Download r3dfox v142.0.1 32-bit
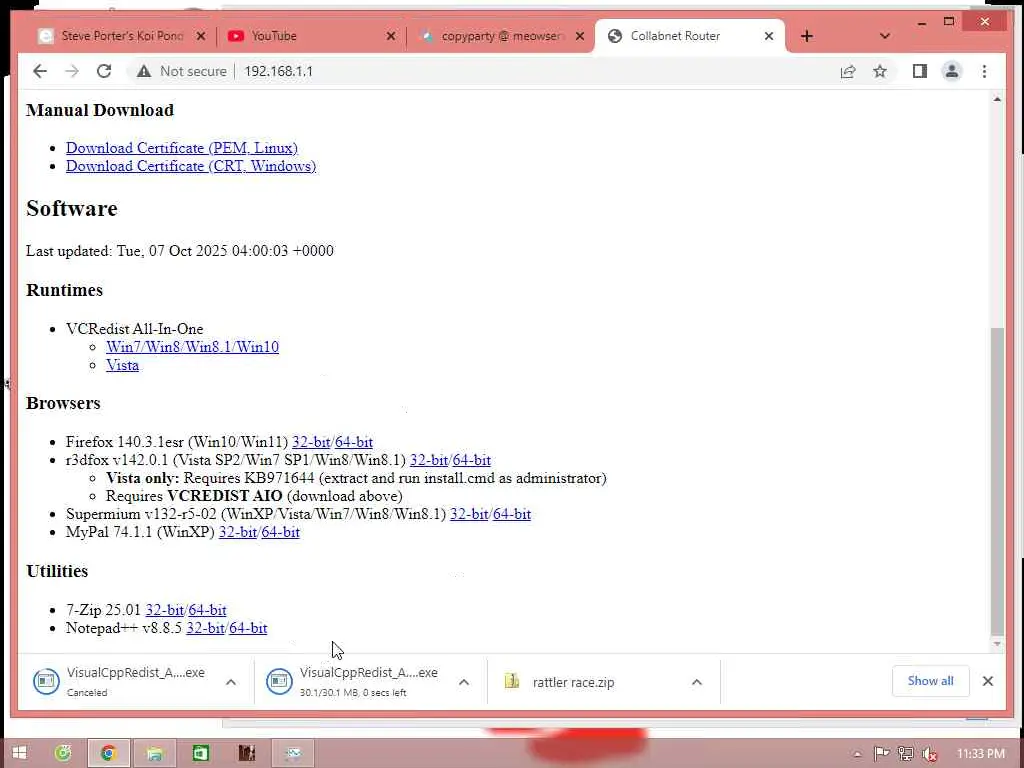 (428, 460)
